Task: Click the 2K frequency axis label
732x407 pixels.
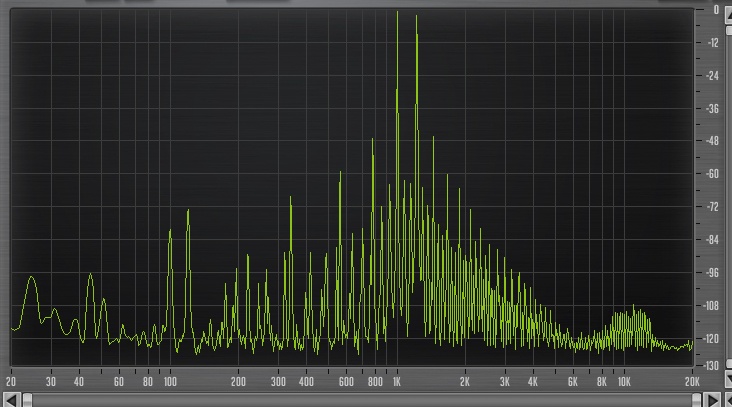Action: pyautogui.click(x=465, y=382)
